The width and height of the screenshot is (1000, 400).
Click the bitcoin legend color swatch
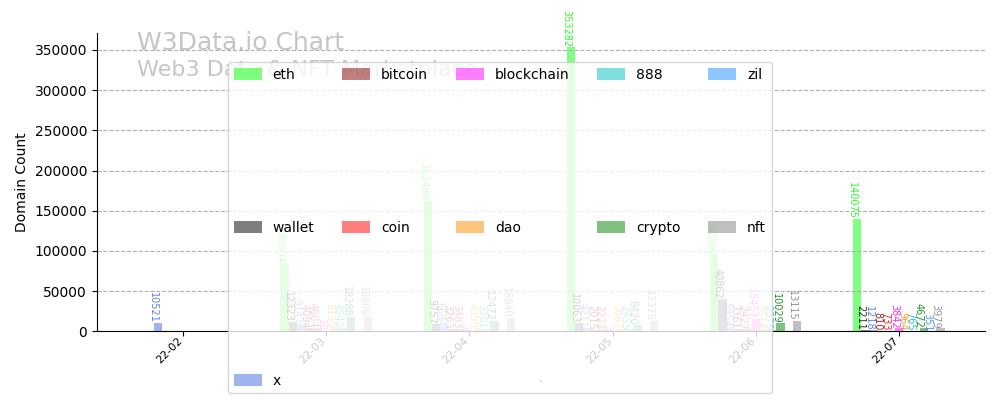pyautogui.click(x=356, y=74)
